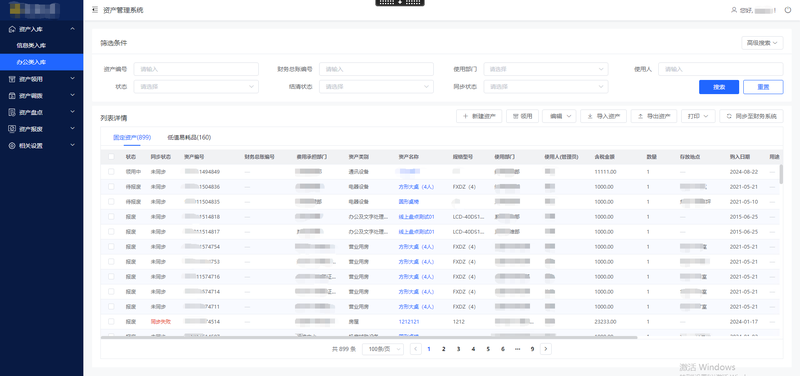Click the table's vertical scrollbar

click(781, 174)
